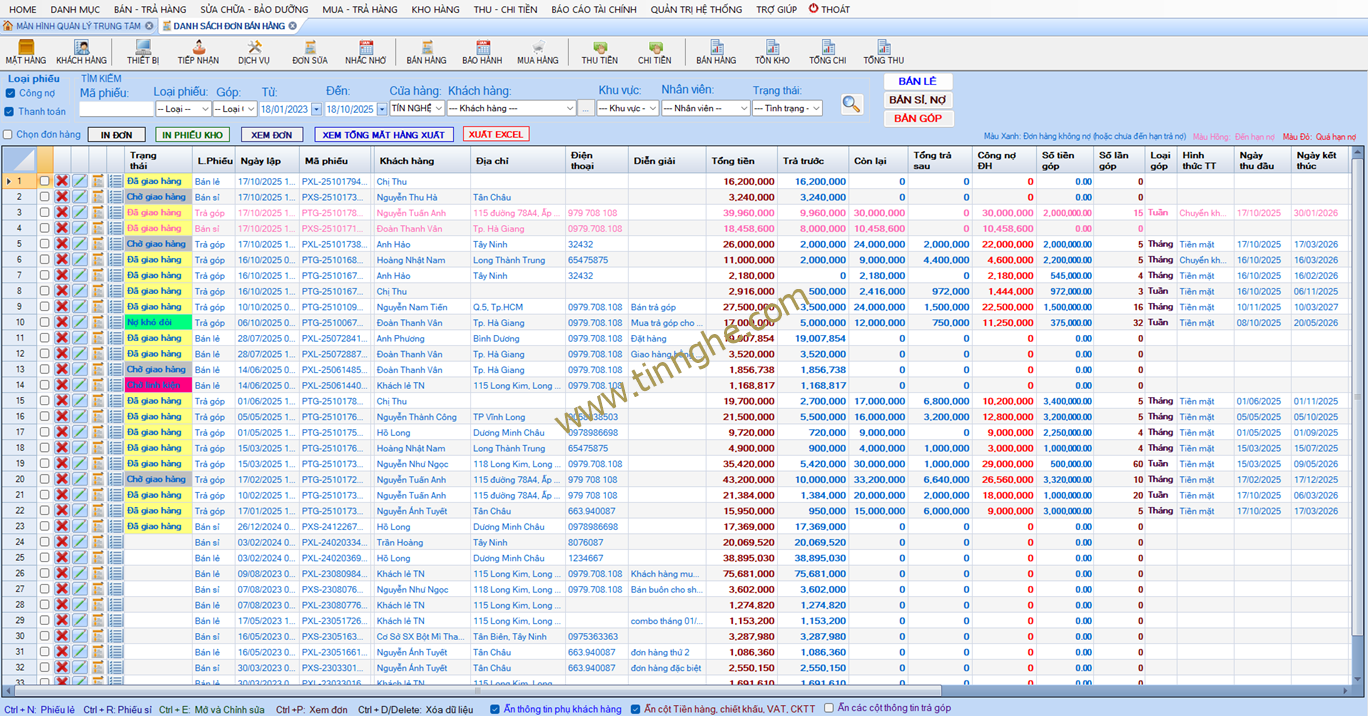Open the Nhân viên dropdown

pos(742,108)
